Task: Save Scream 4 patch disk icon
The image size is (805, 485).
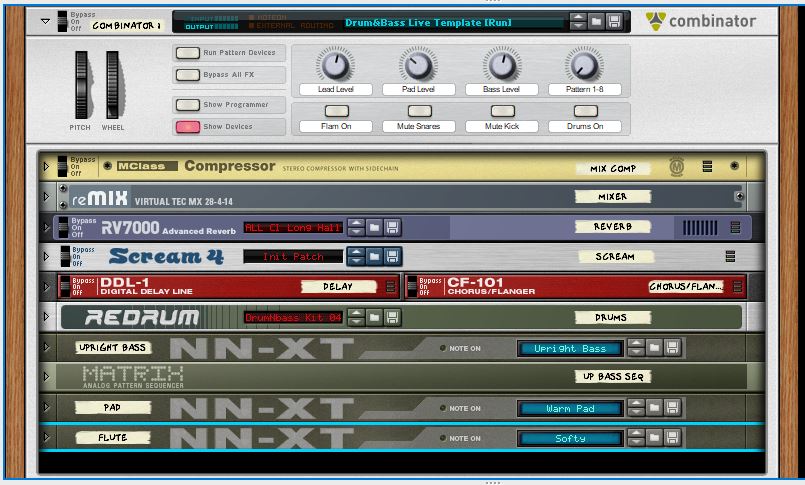Action: [392, 256]
